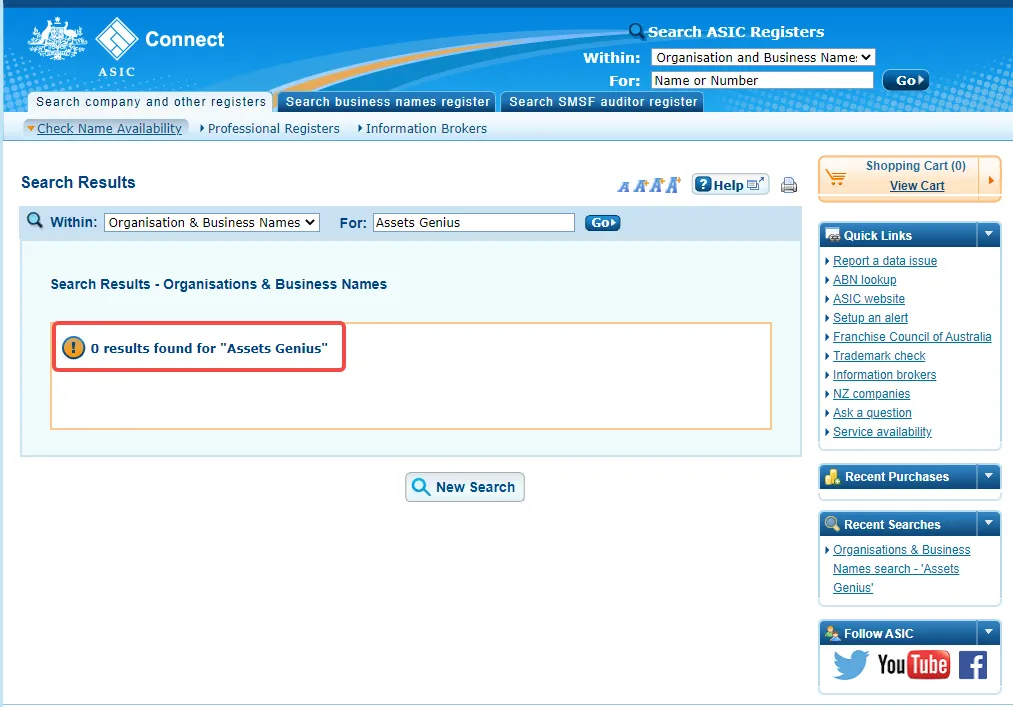
Task: Click the Recent Searches header icon
Action: click(833, 524)
